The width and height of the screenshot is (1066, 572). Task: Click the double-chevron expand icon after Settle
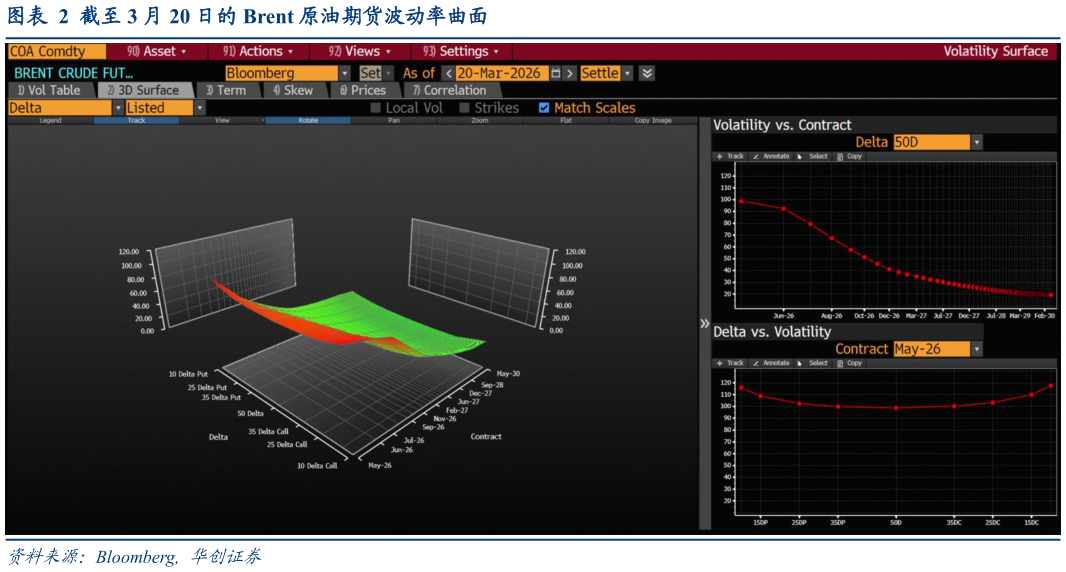[647, 73]
